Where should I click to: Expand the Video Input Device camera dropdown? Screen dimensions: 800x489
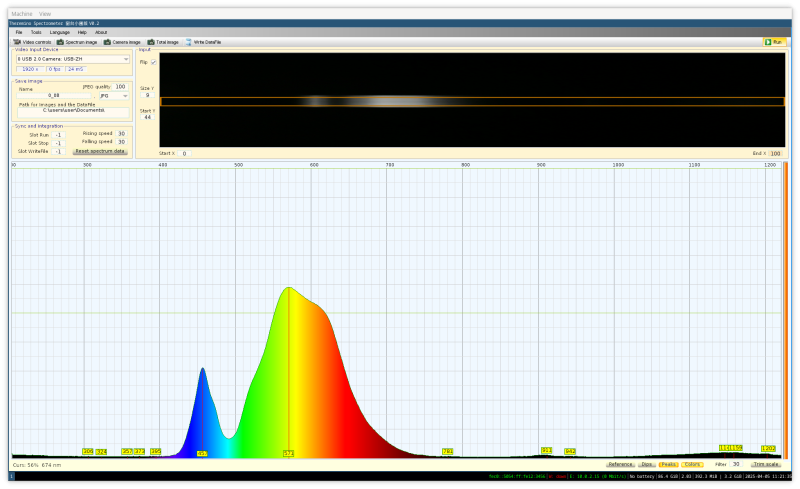tap(72, 59)
